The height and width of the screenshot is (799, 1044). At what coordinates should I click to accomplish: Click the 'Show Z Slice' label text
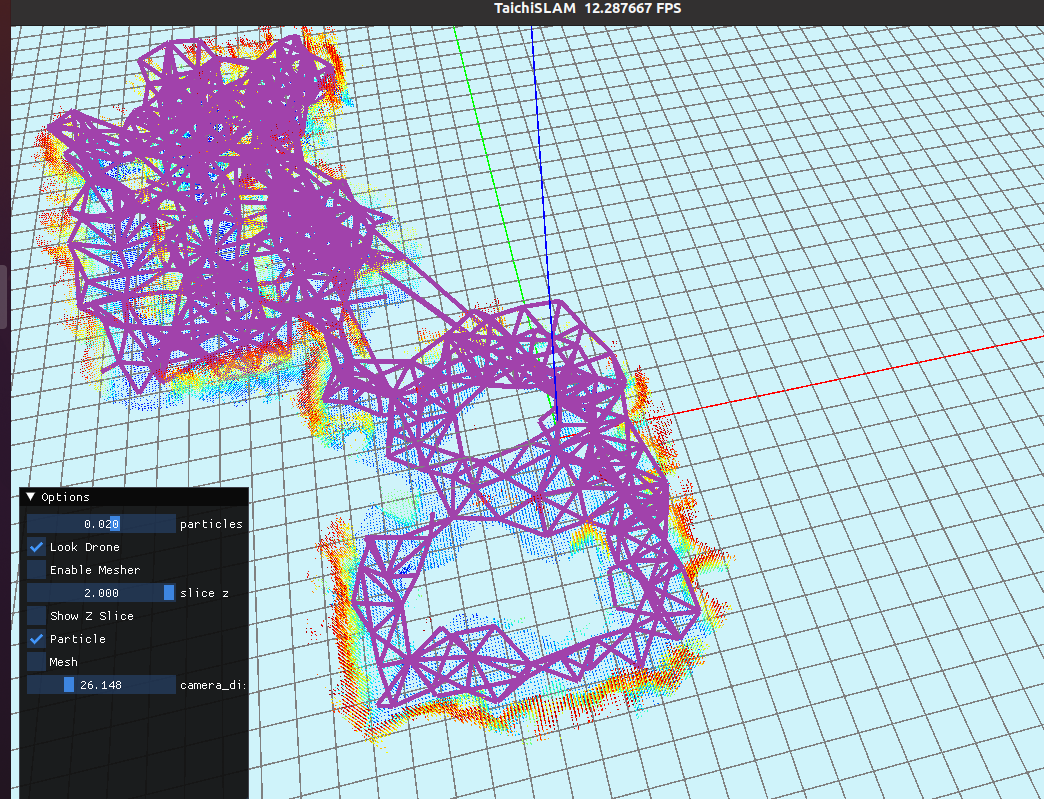[x=92, y=616]
